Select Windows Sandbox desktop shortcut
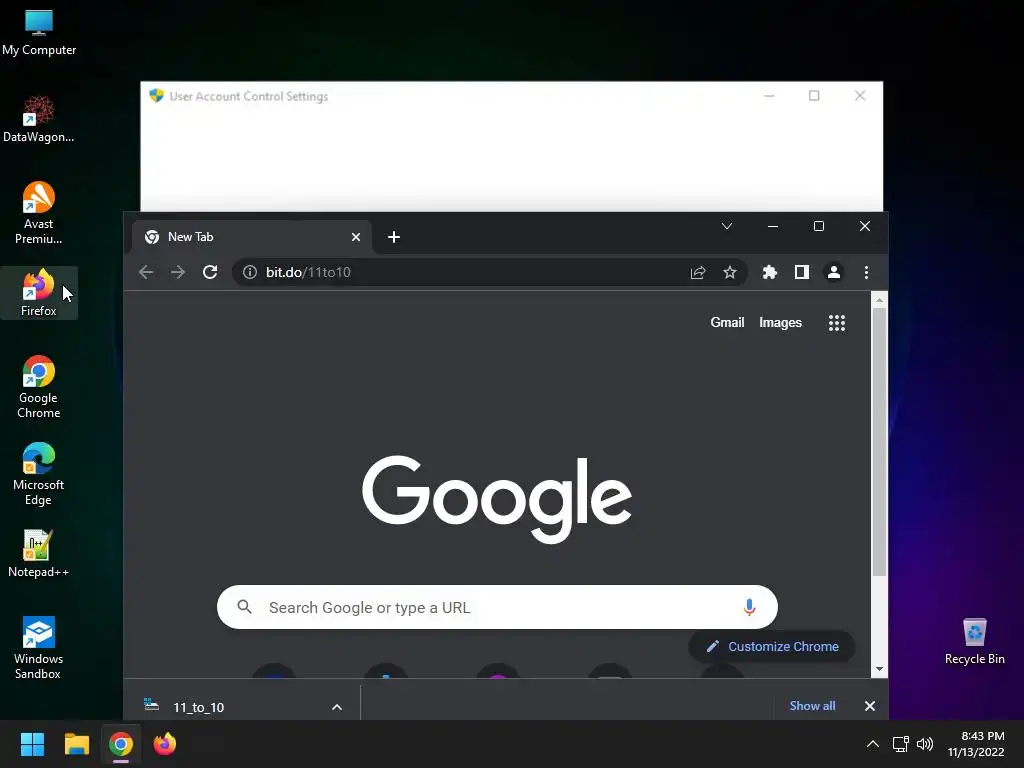The height and width of the screenshot is (768, 1024). click(x=38, y=648)
